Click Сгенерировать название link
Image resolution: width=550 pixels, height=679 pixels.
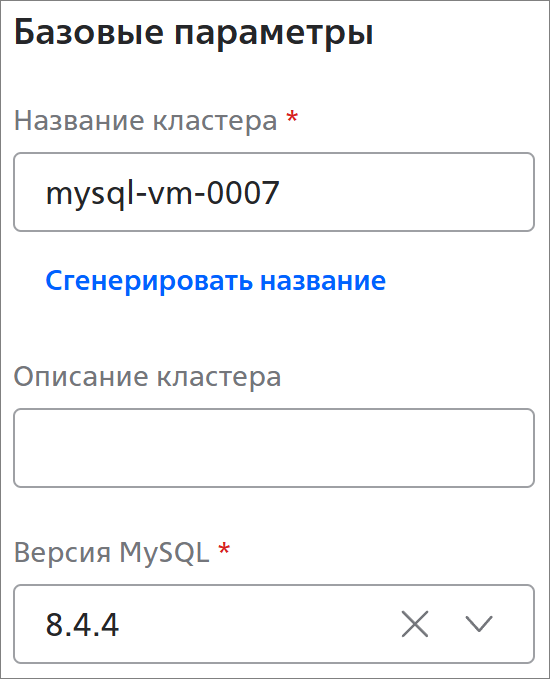click(216, 281)
